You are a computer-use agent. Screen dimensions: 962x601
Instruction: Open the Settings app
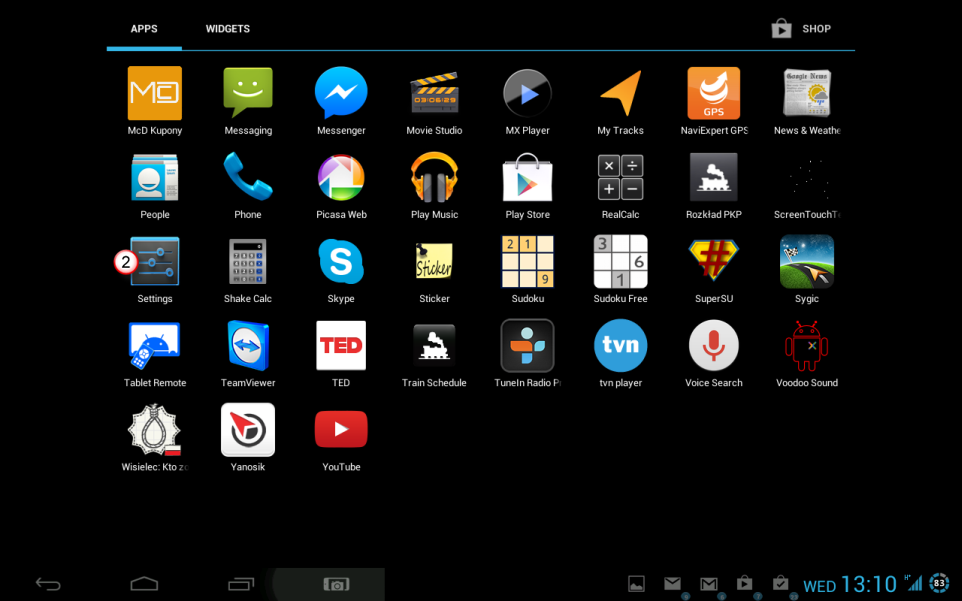pos(155,261)
